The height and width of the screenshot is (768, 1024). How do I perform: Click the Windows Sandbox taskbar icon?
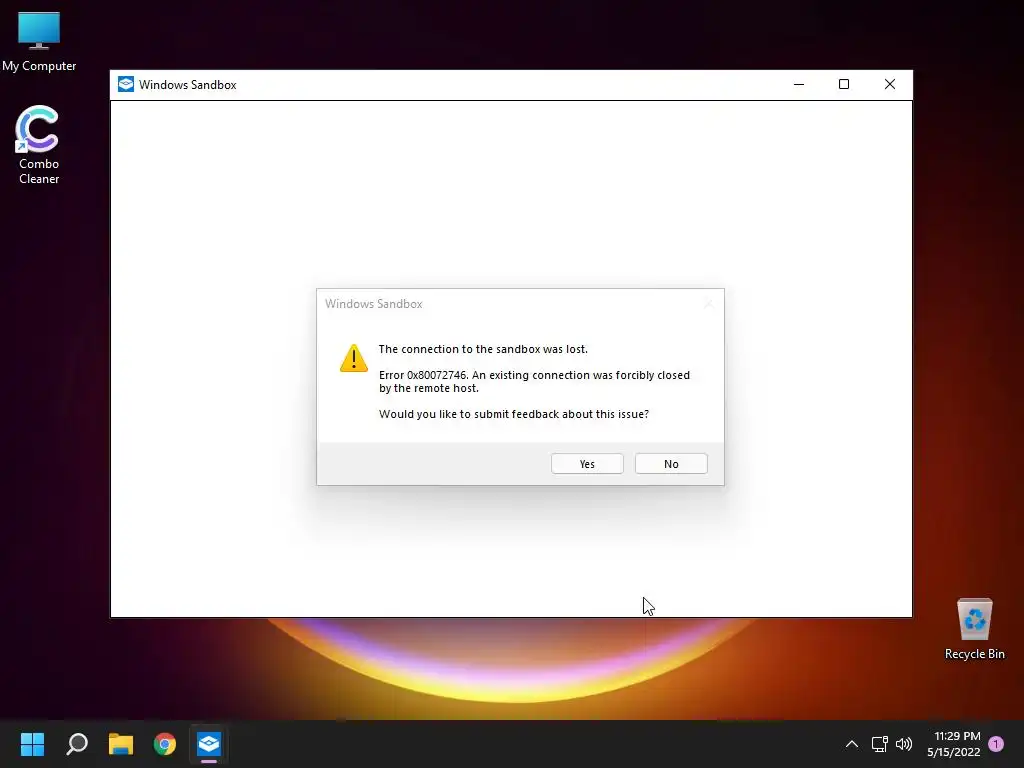[x=209, y=744]
